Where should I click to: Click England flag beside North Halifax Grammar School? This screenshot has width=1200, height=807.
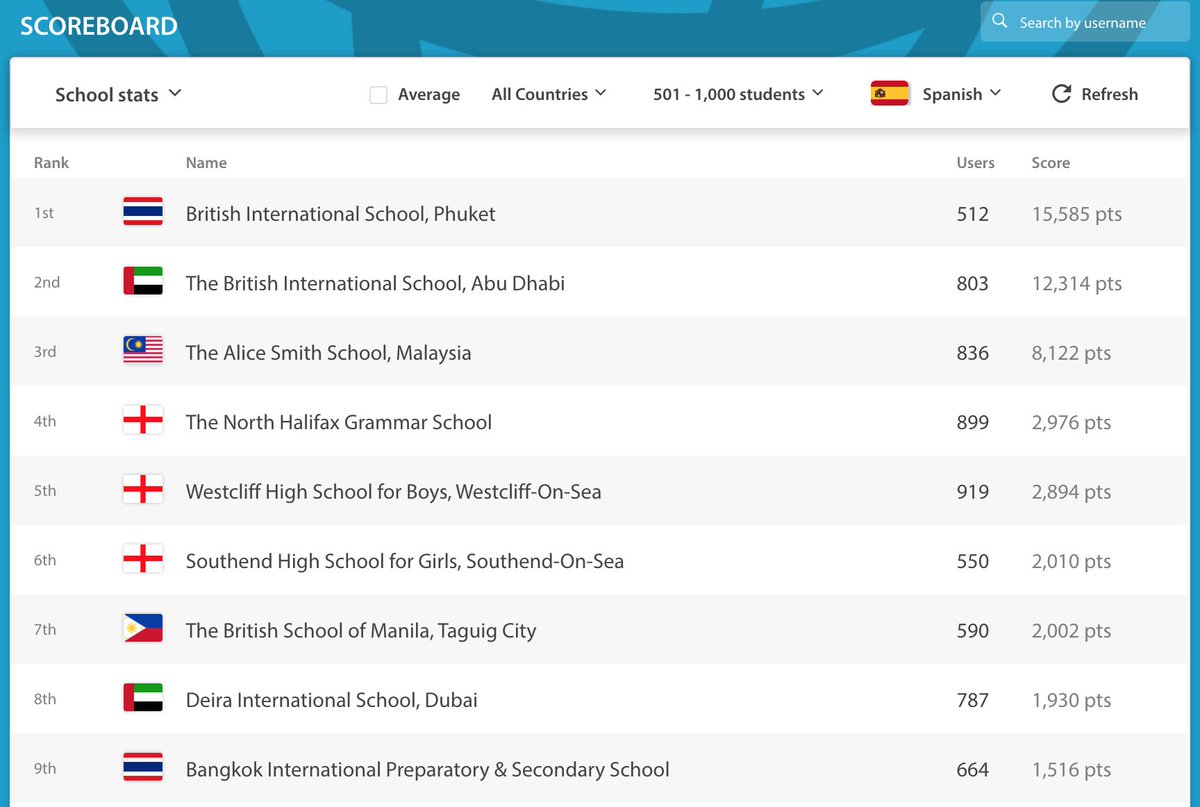(x=143, y=420)
